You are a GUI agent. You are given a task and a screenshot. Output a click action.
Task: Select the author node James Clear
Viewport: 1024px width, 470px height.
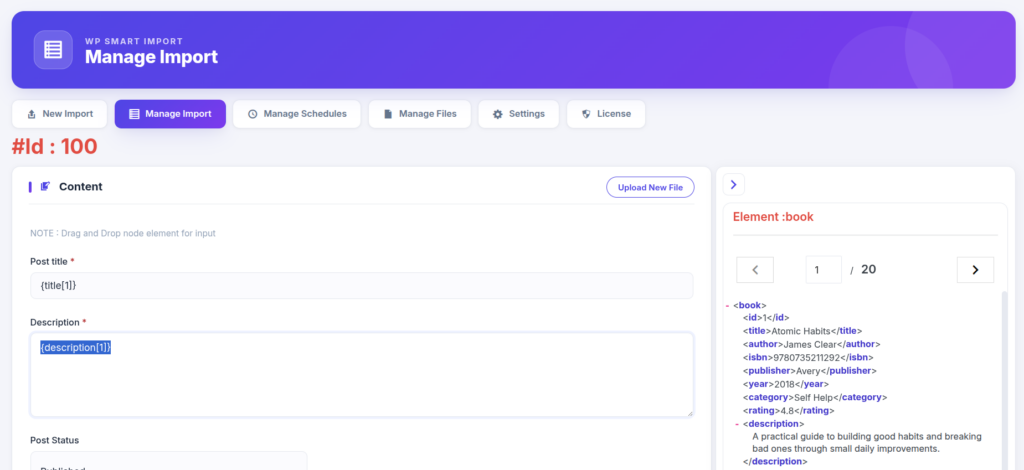point(812,344)
